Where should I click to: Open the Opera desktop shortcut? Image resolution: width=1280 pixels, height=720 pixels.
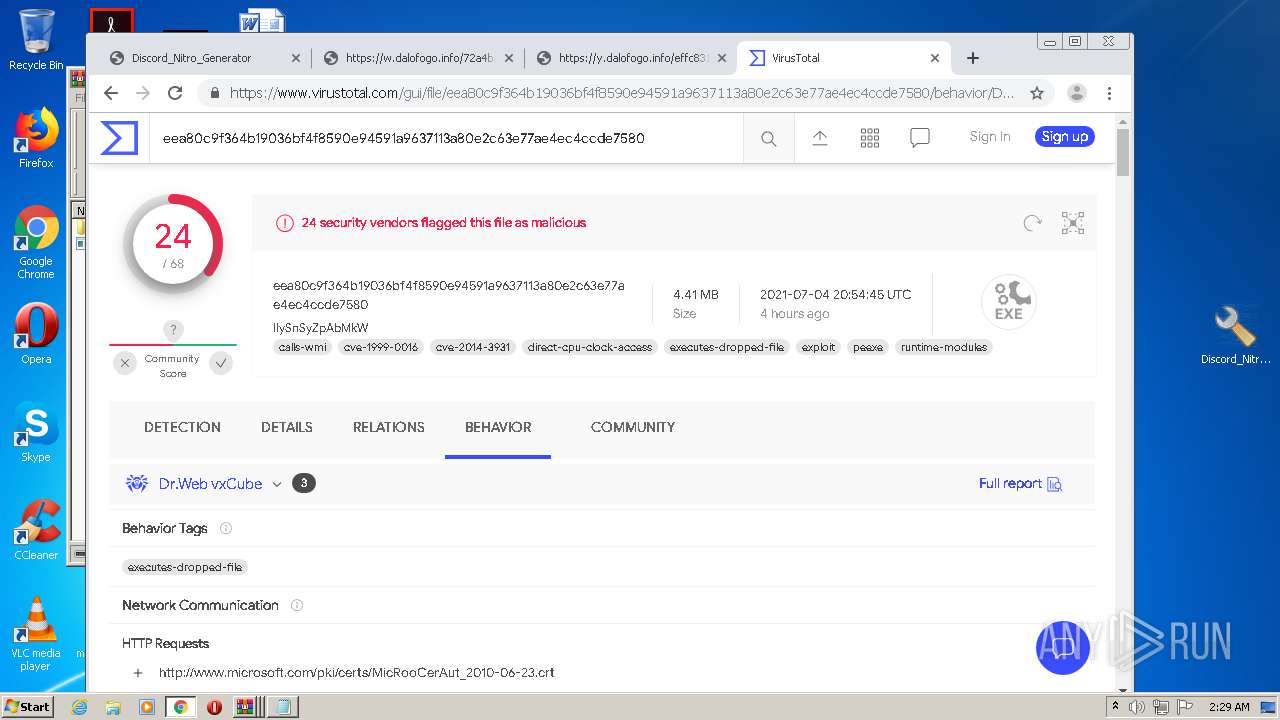coord(36,334)
